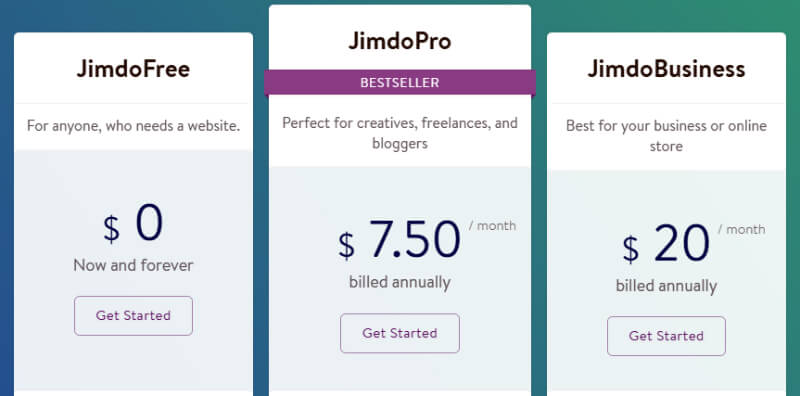The width and height of the screenshot is (800, 396).
Task: Select the JimdoBusiness plan title
Action: click(666, 69)
